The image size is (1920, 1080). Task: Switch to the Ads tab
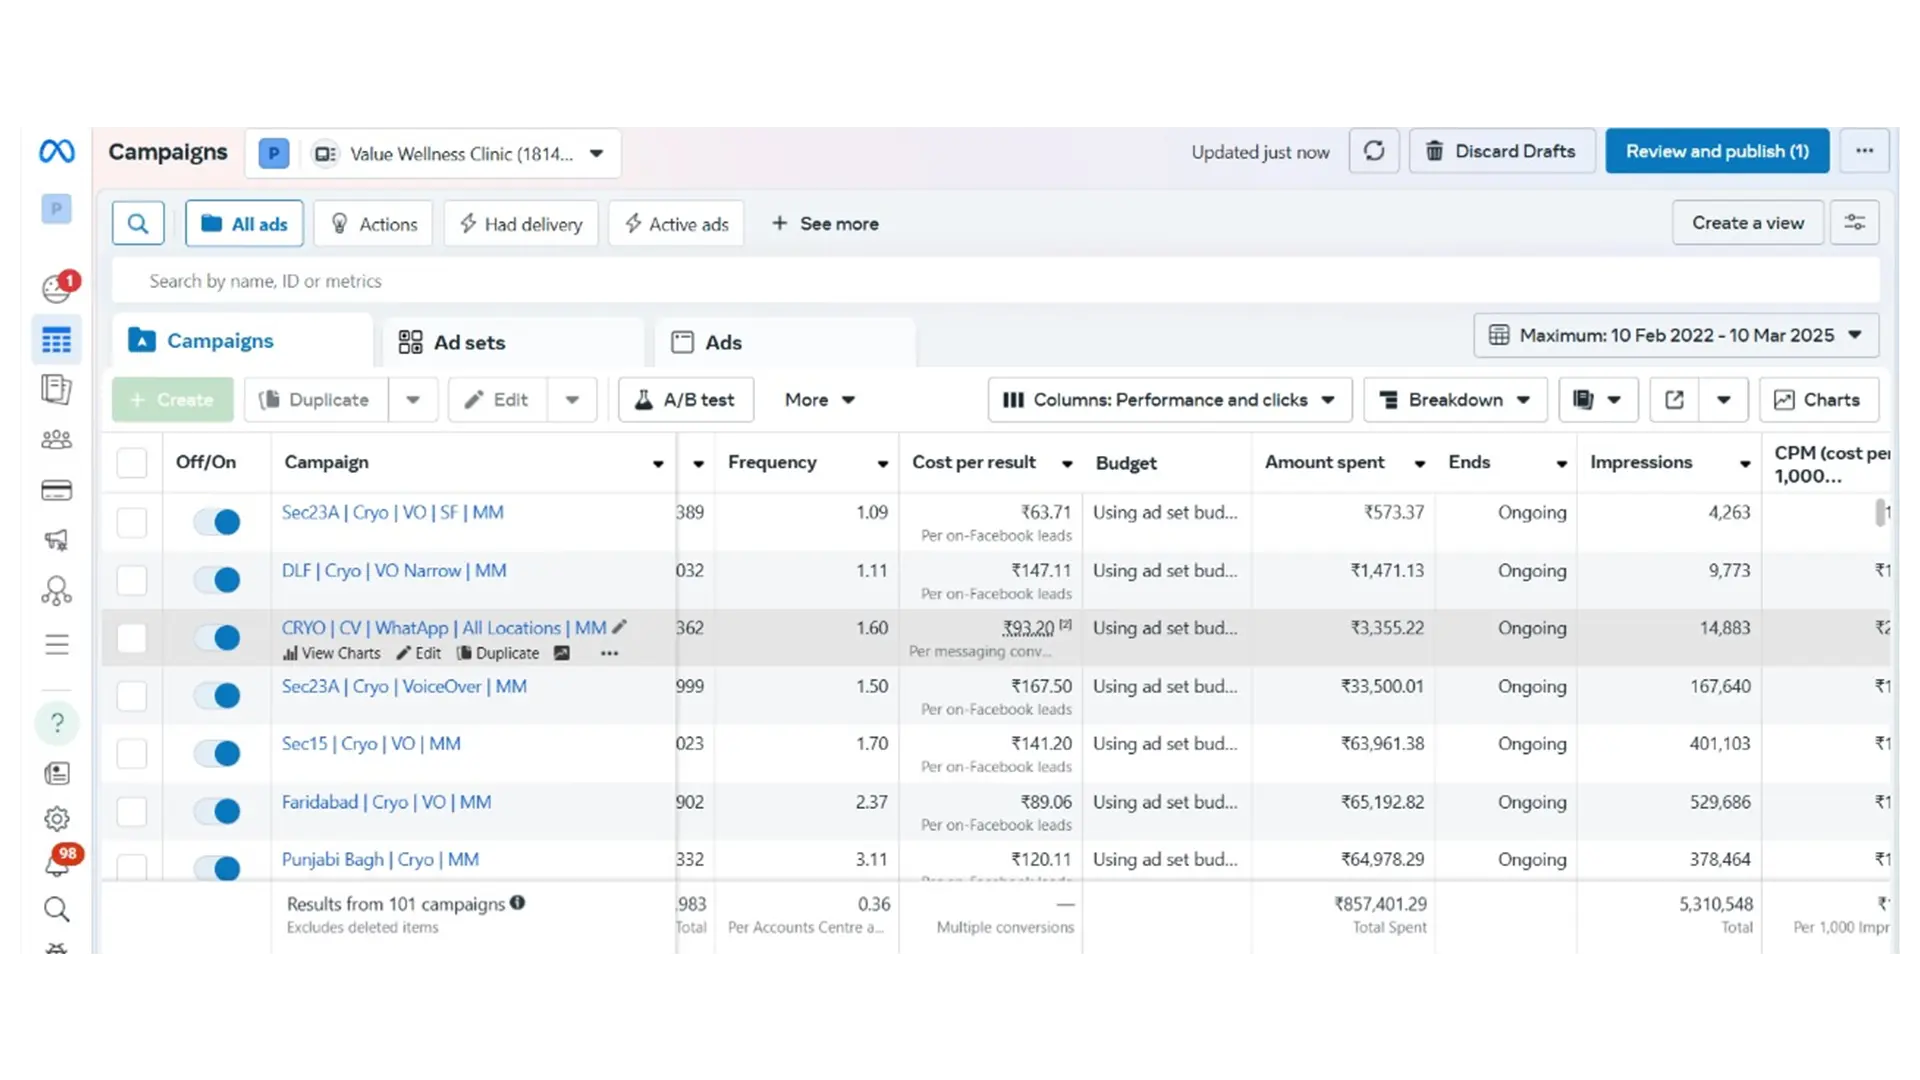pos(785,342)
